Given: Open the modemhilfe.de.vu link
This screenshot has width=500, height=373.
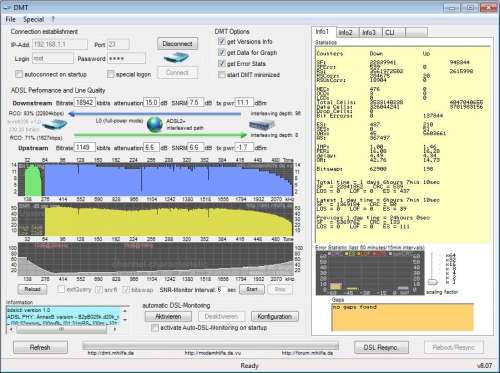Looking at the screenshot, I should click(213, 353).
